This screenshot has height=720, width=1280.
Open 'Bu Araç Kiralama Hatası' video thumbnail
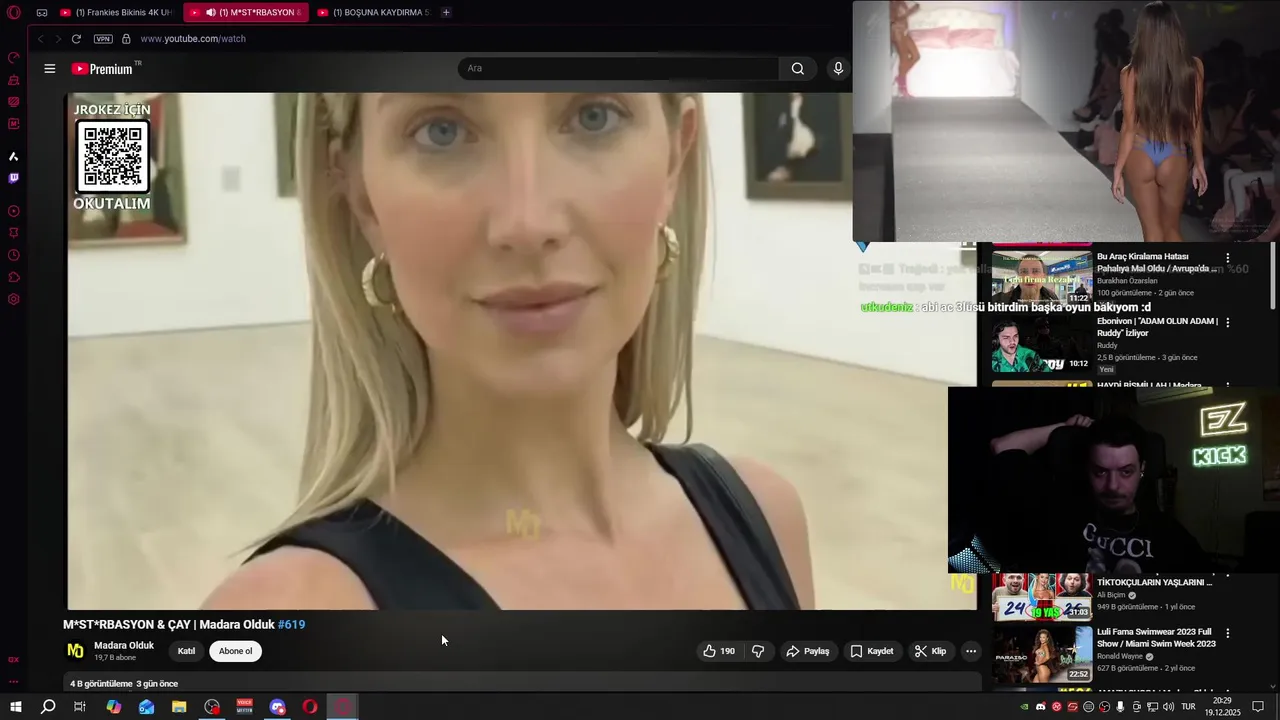click(x=1042, y=278)
